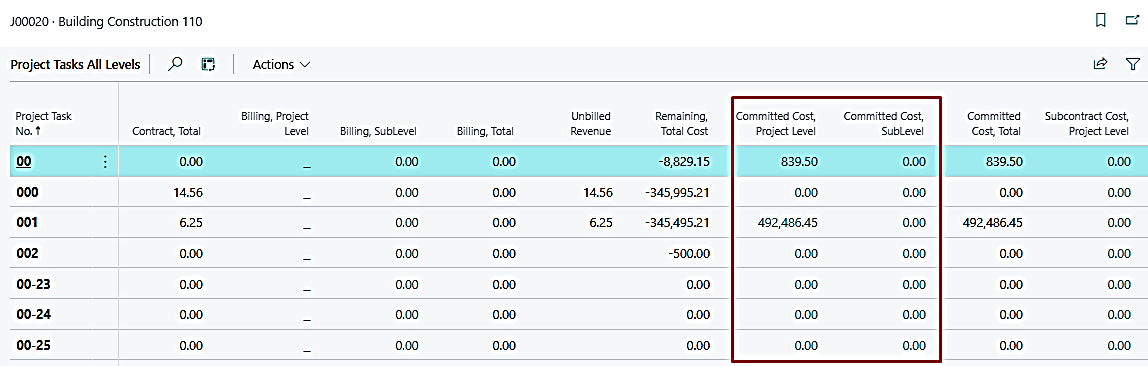Viewport: 1148px width, 366px height.
Task: Click remaining cost -345,995.21
Action: coord(677,193)
